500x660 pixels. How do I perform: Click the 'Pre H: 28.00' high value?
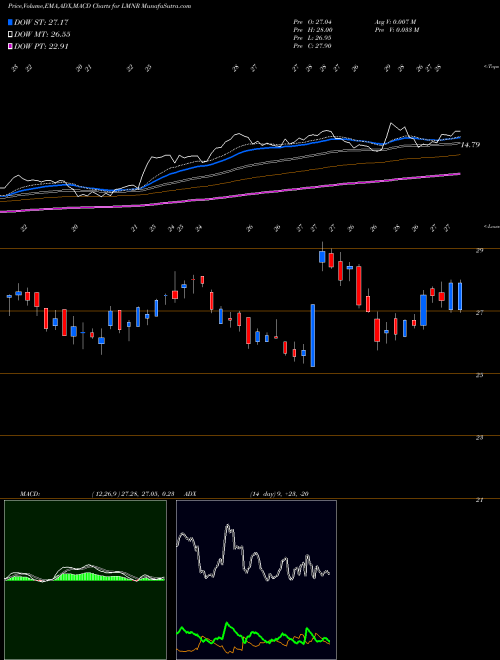pyautogui.click(x=313, y=30)
